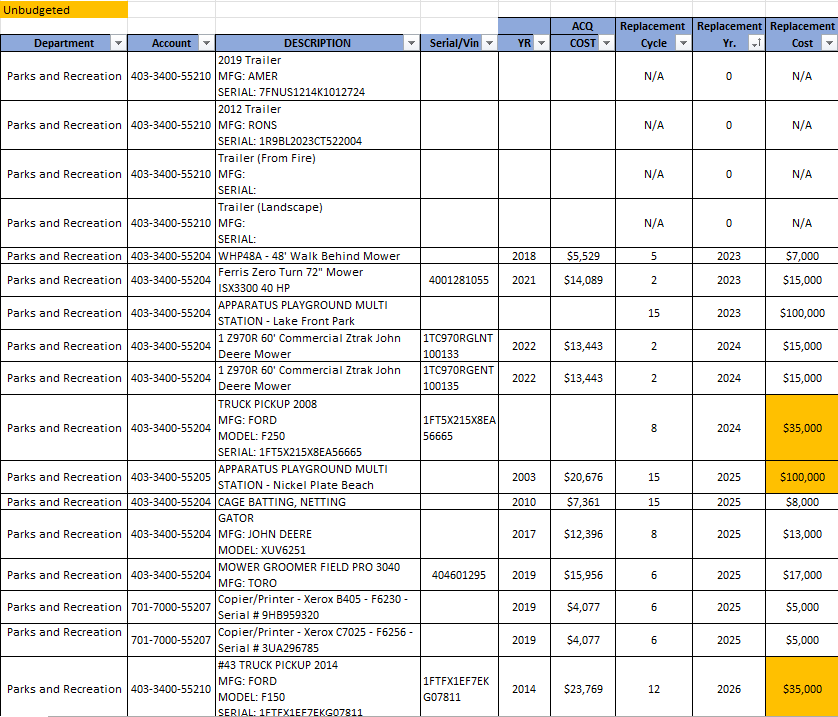The image size is (838, 717).
Task: Select the 2019 Trailer AMER description cell
Action: pos(317,76)
